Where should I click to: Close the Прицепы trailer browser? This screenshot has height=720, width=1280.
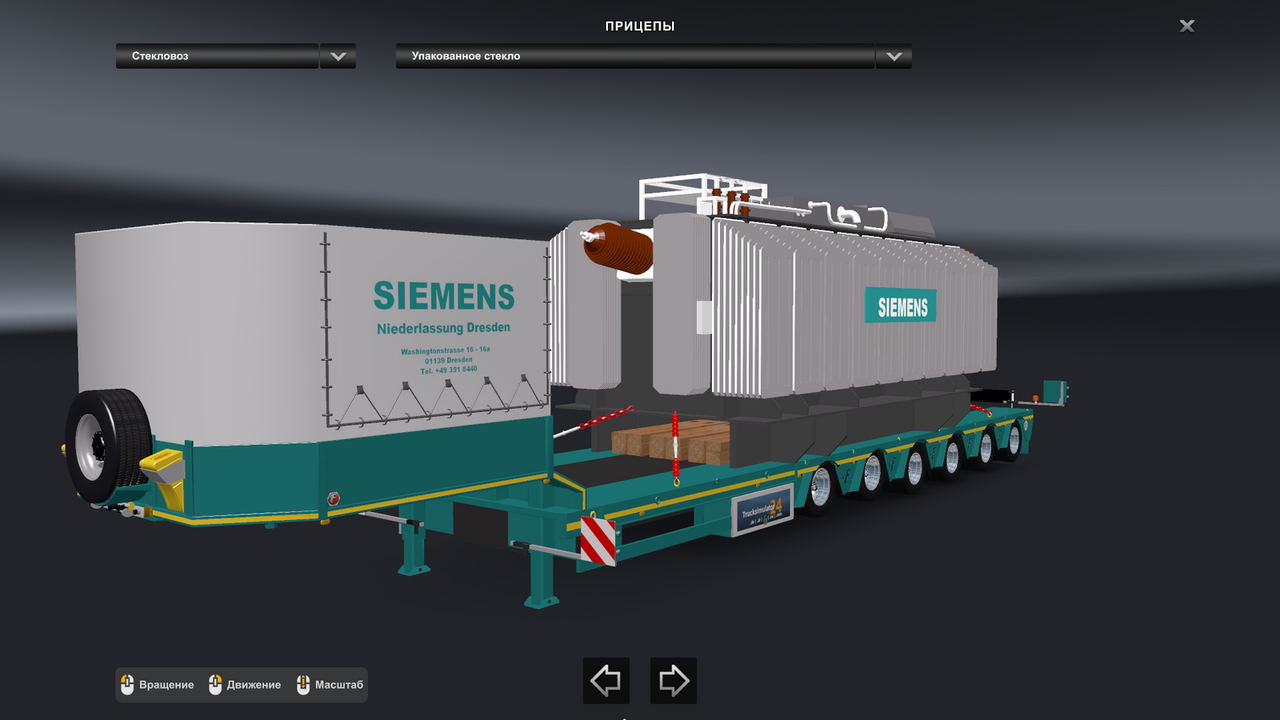tap(1187, 26)
